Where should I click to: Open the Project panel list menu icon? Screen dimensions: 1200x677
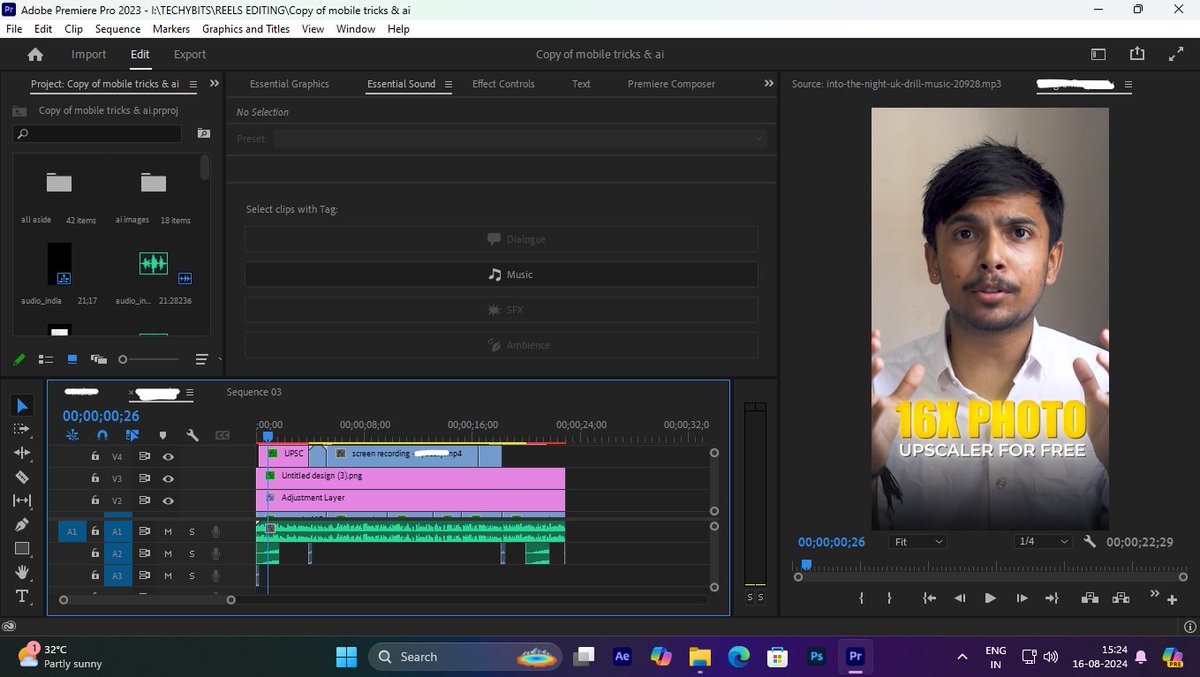coord(201,359)
